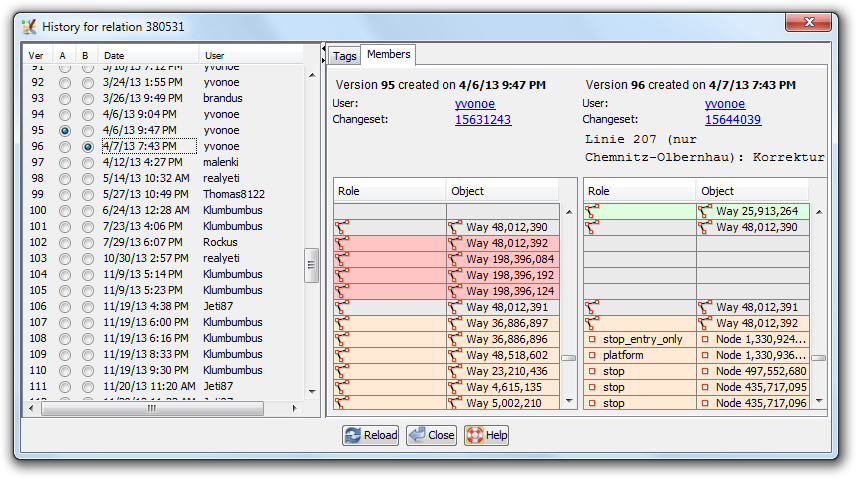The image size is (857, 479).
Task: Select the version 102 row by Rockus
Action: tap(164, 243)
